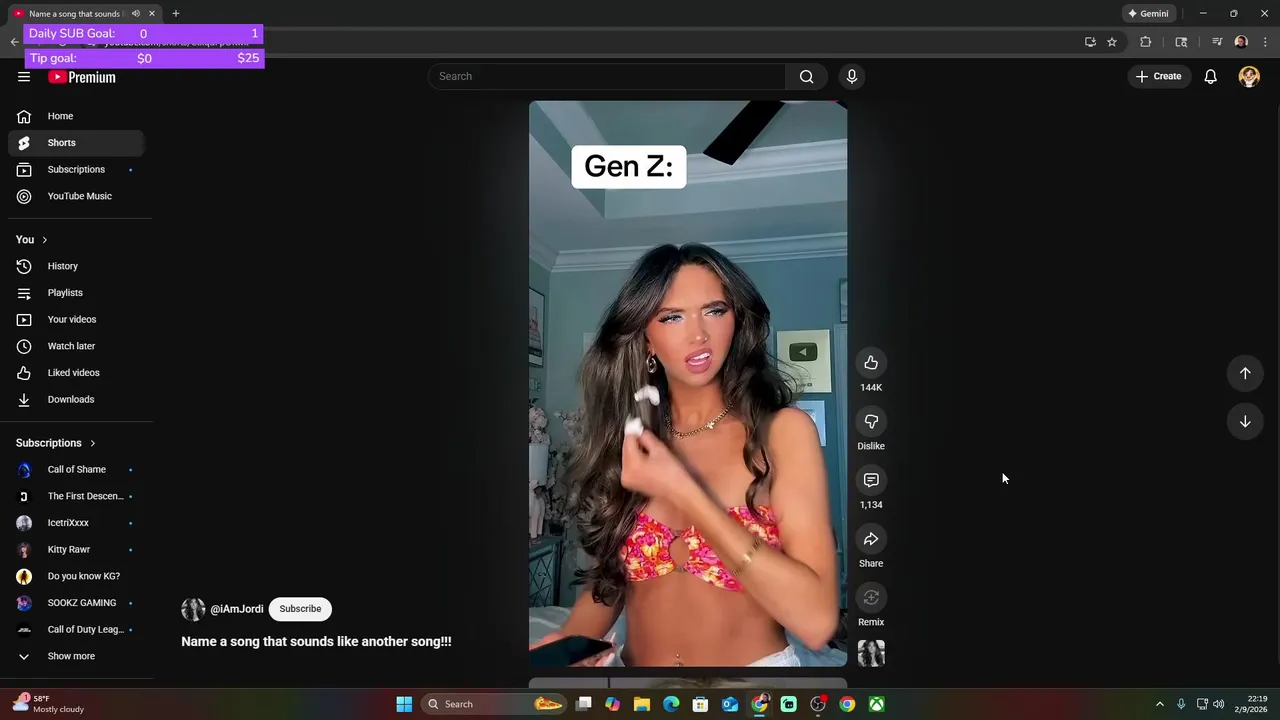Expand Show more subscriptions
This screenshot has height=720, width=1280.
(76, 656)
